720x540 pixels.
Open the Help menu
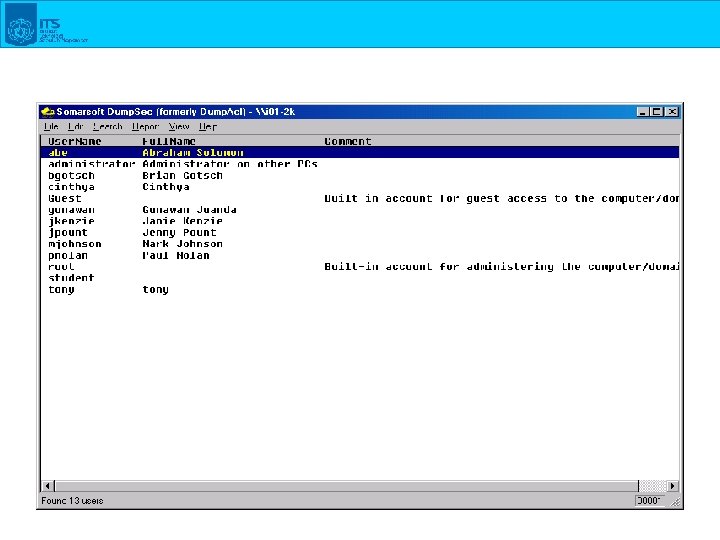click(x=208, y=126)
